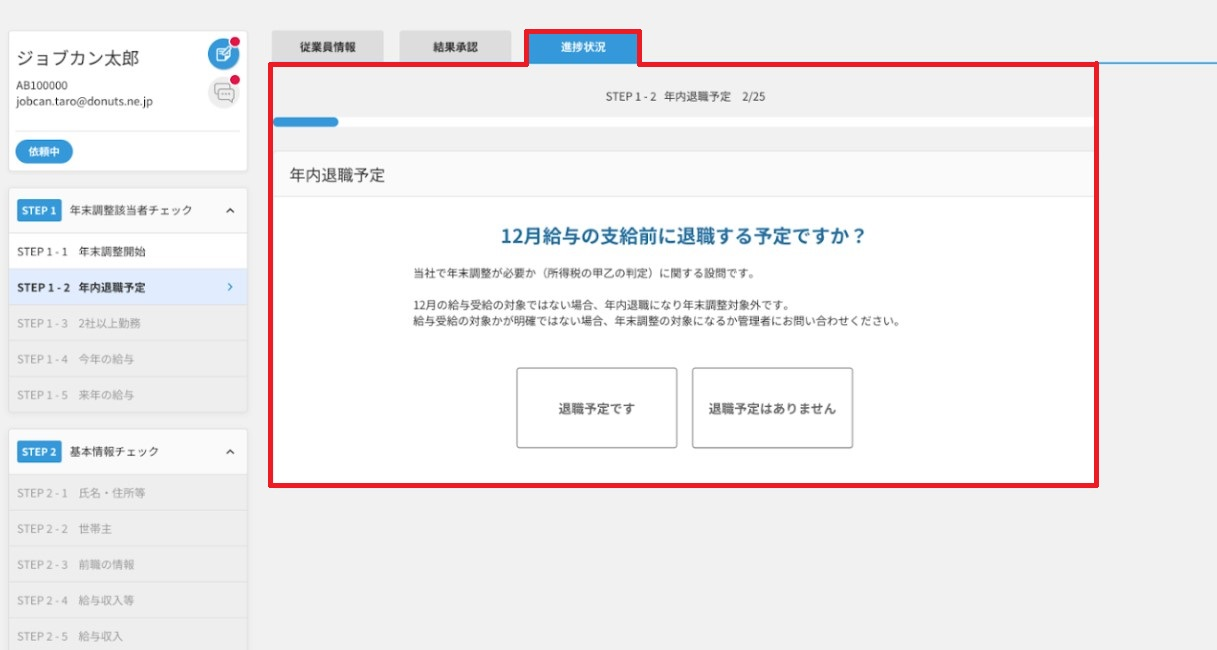
Task: Choose 退職予定です answer button
Action: point(597,408)
